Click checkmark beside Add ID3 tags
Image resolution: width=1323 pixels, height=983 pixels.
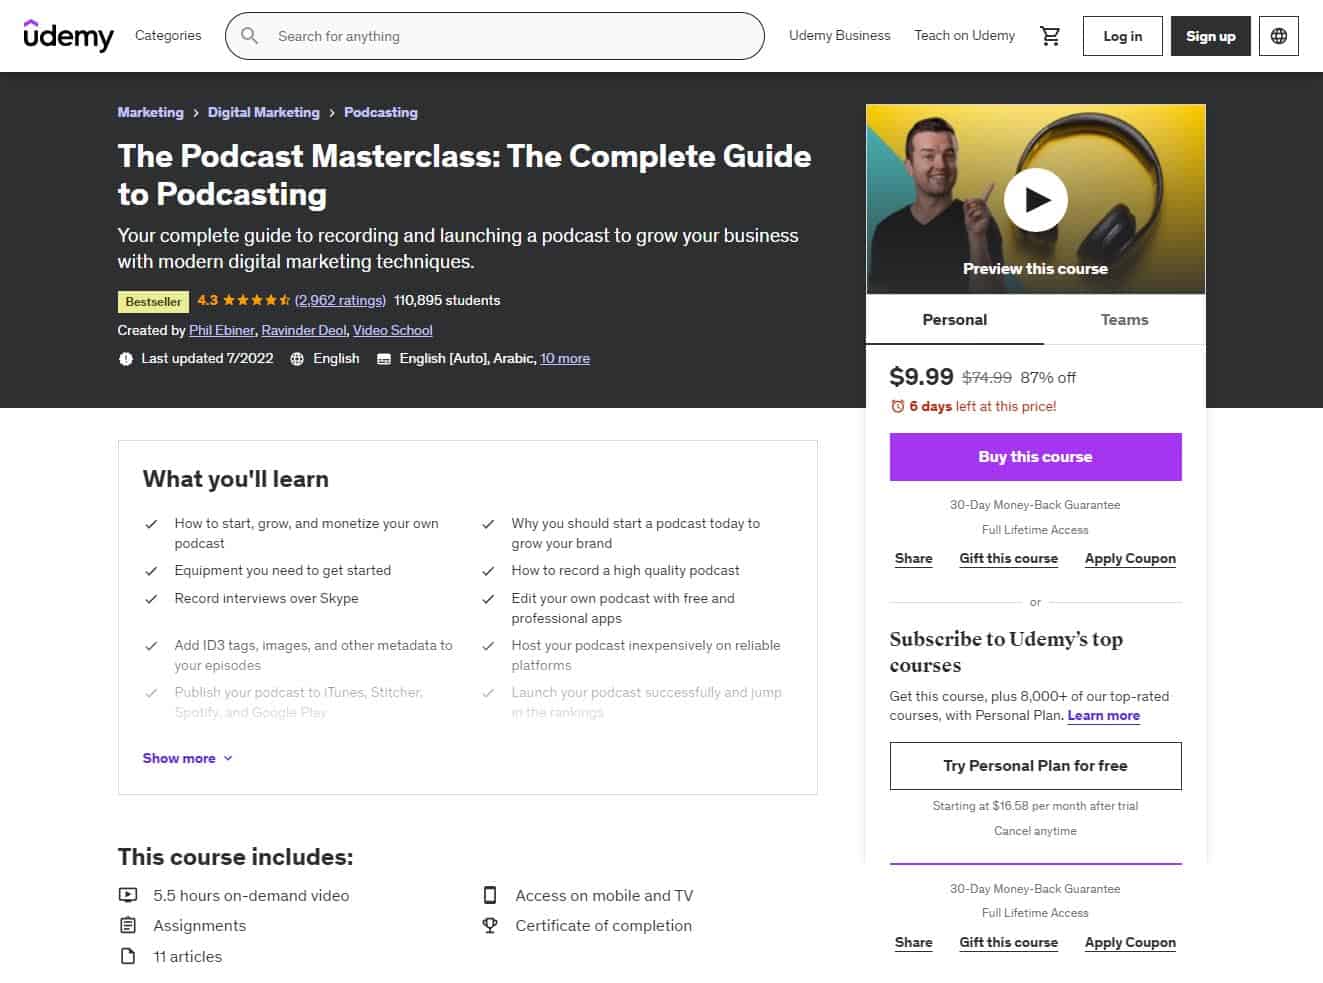151,646
